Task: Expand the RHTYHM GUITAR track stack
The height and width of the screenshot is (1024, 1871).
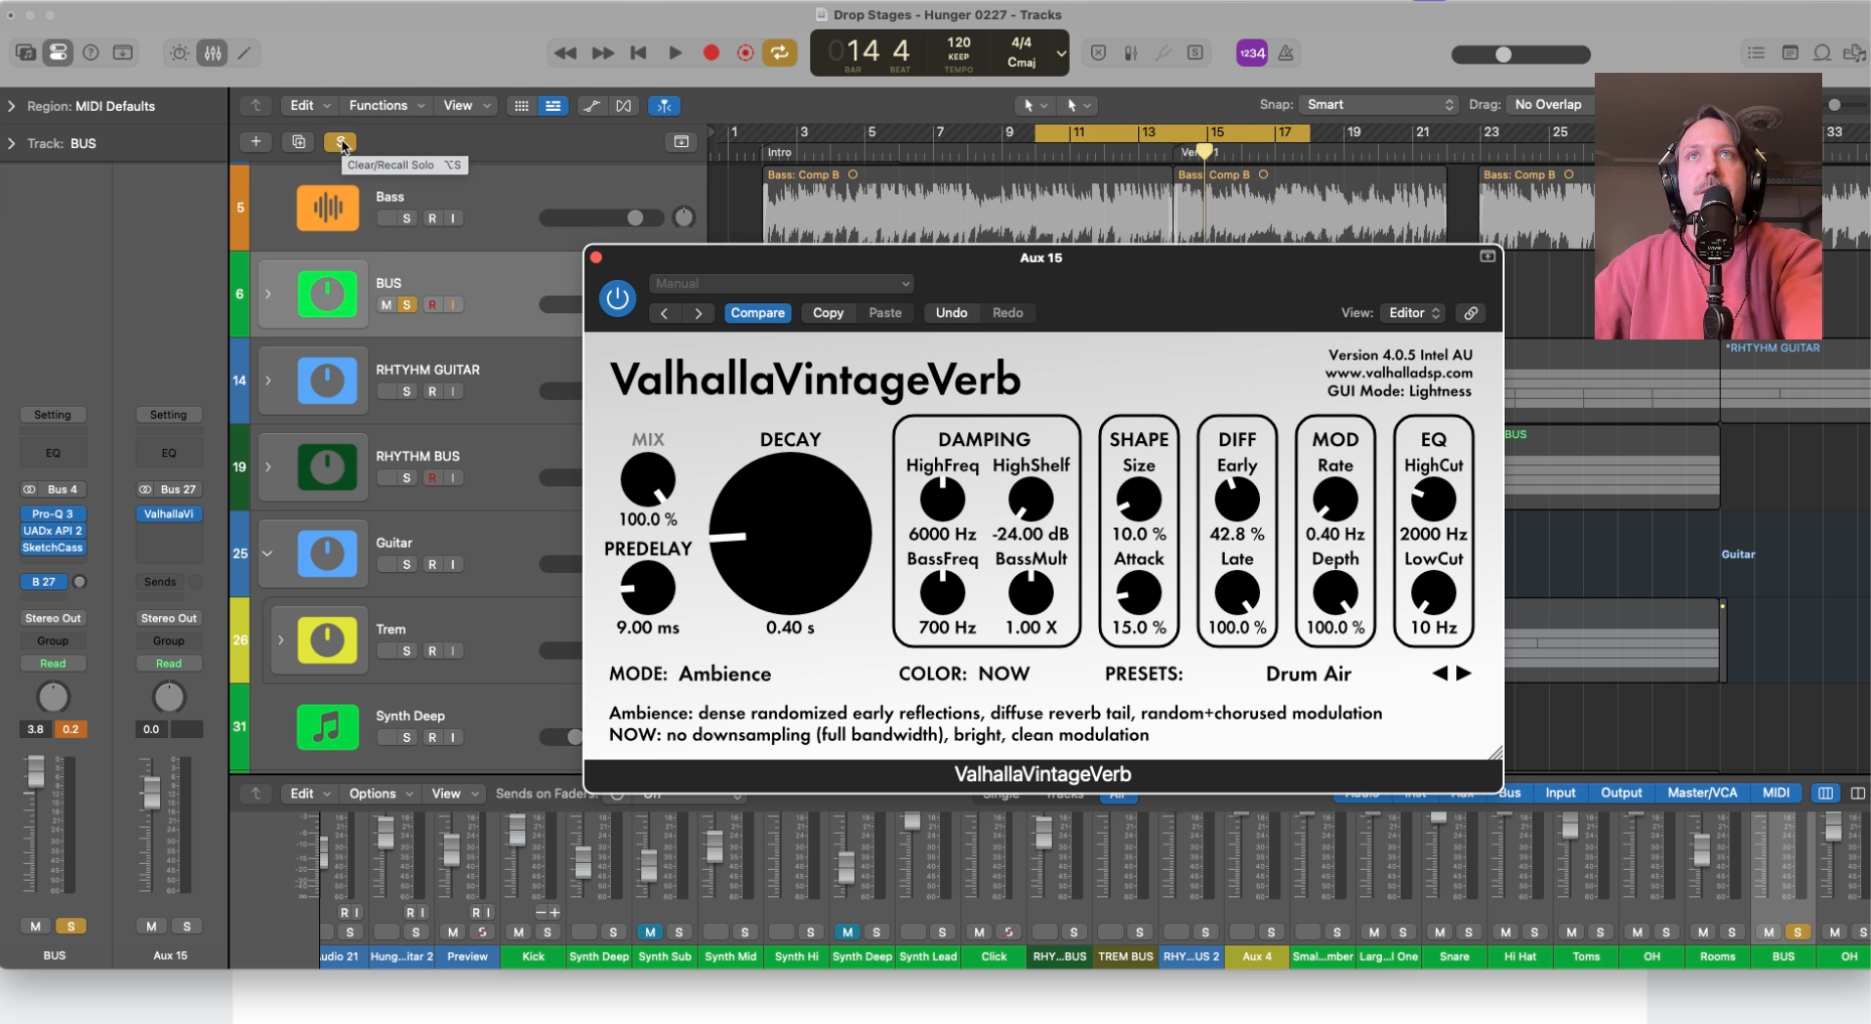Action: point(268,381)
